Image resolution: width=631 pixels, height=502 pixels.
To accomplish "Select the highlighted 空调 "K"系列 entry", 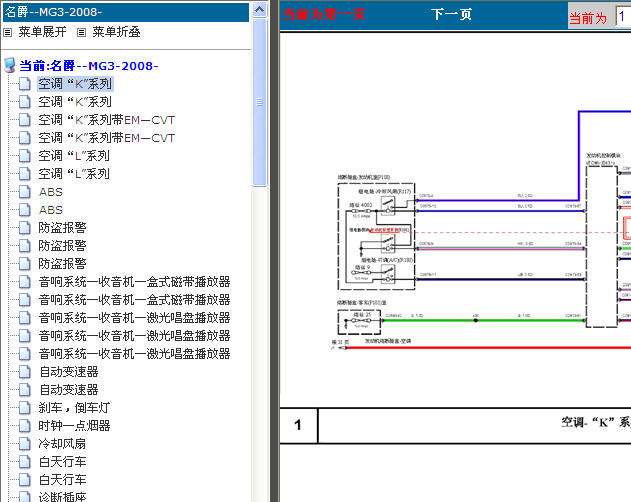I will [75, 84].
